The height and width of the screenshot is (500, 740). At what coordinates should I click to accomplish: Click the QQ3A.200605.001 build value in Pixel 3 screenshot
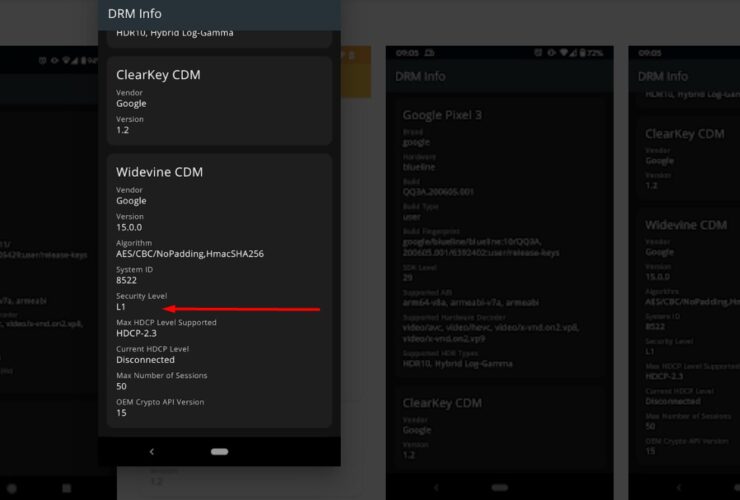(x=438, y=192)
